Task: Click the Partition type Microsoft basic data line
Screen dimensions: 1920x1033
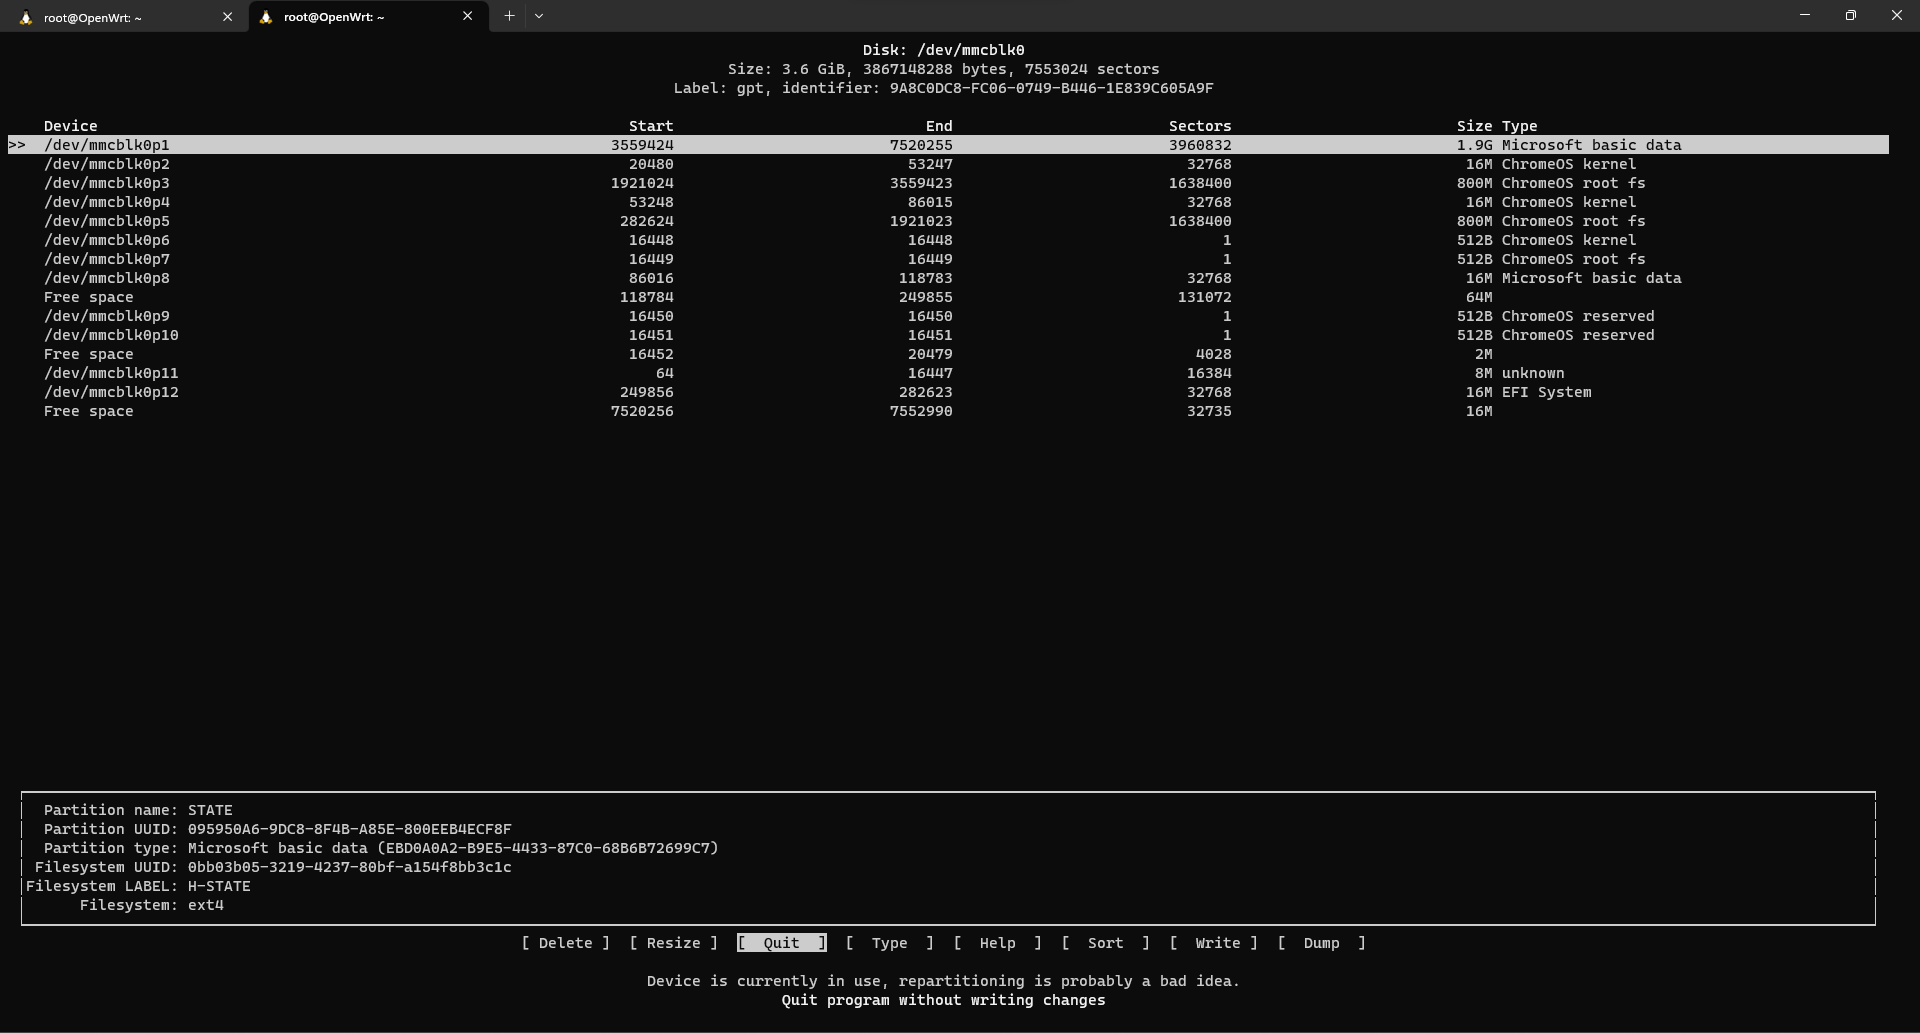Action: 381,848
